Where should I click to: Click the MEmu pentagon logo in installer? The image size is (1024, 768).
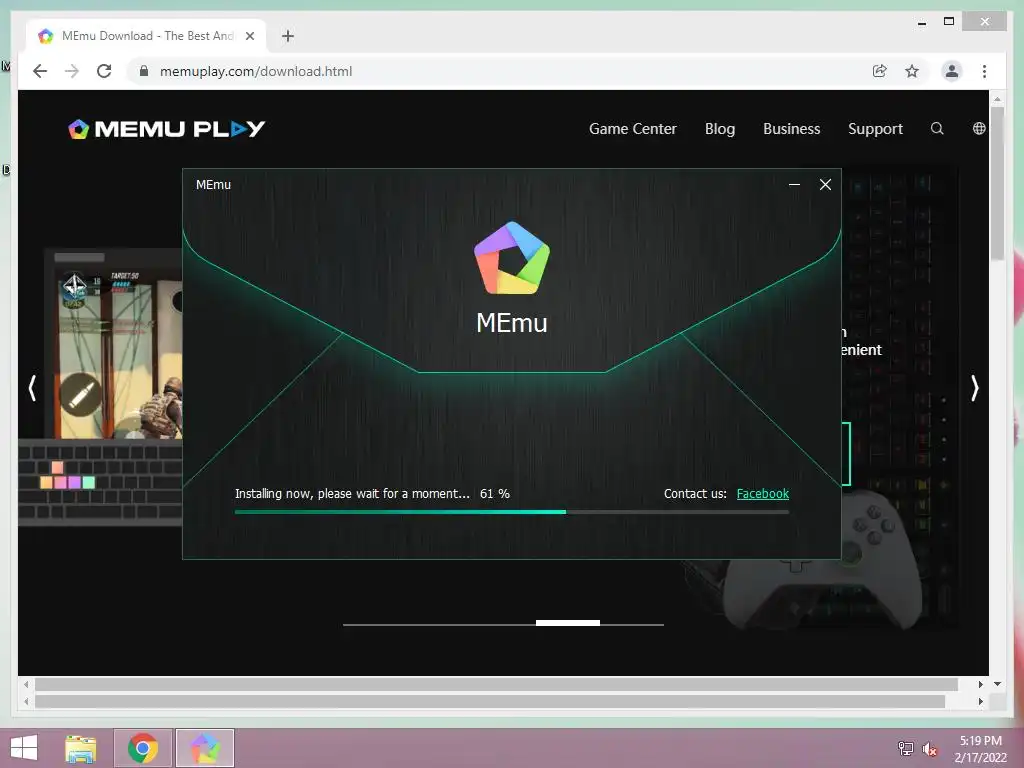click(x=512, y=257)
